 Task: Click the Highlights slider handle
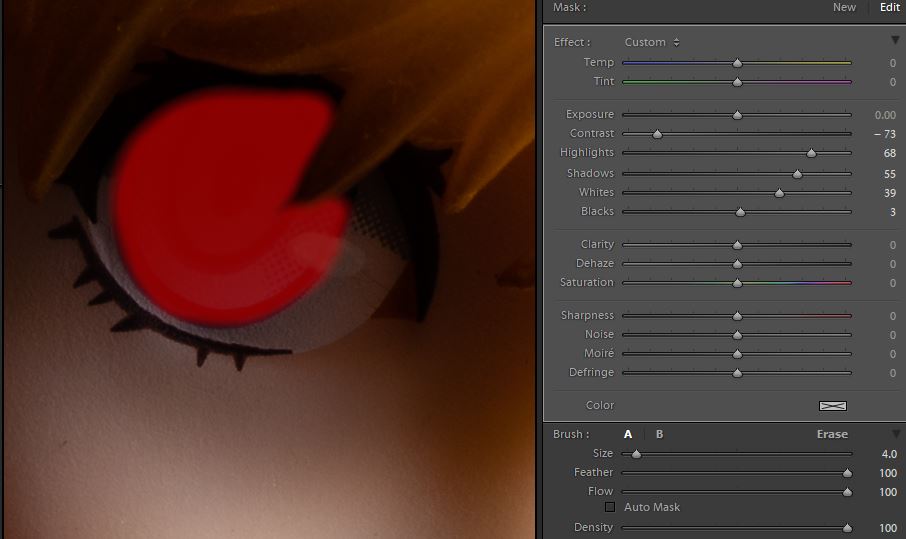click(811, 153)
